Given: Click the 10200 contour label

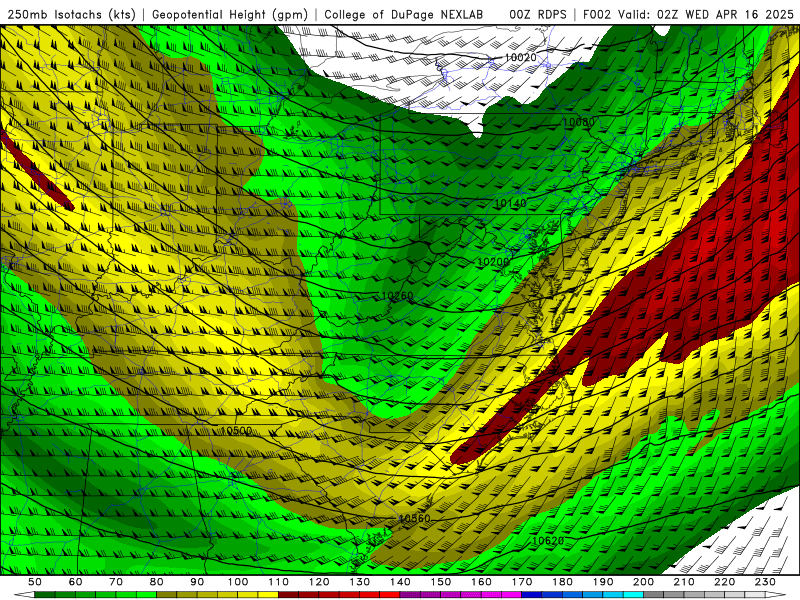Looking at the screenshot, I should pos(493,262).
